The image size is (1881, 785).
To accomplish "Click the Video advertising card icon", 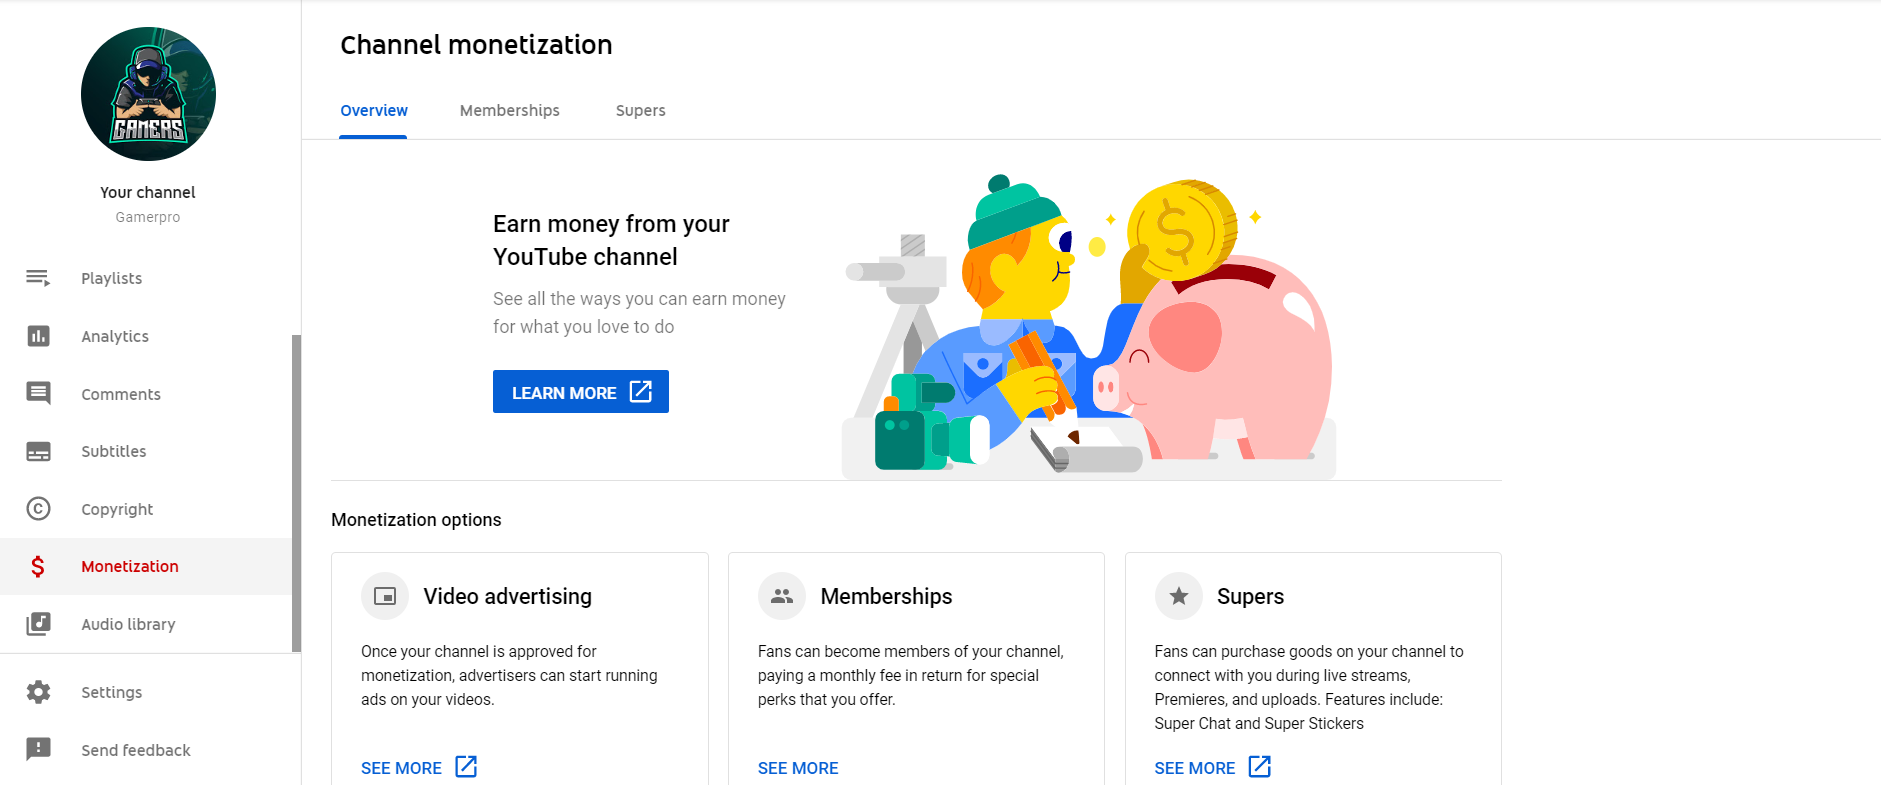I will click(385, 596).
